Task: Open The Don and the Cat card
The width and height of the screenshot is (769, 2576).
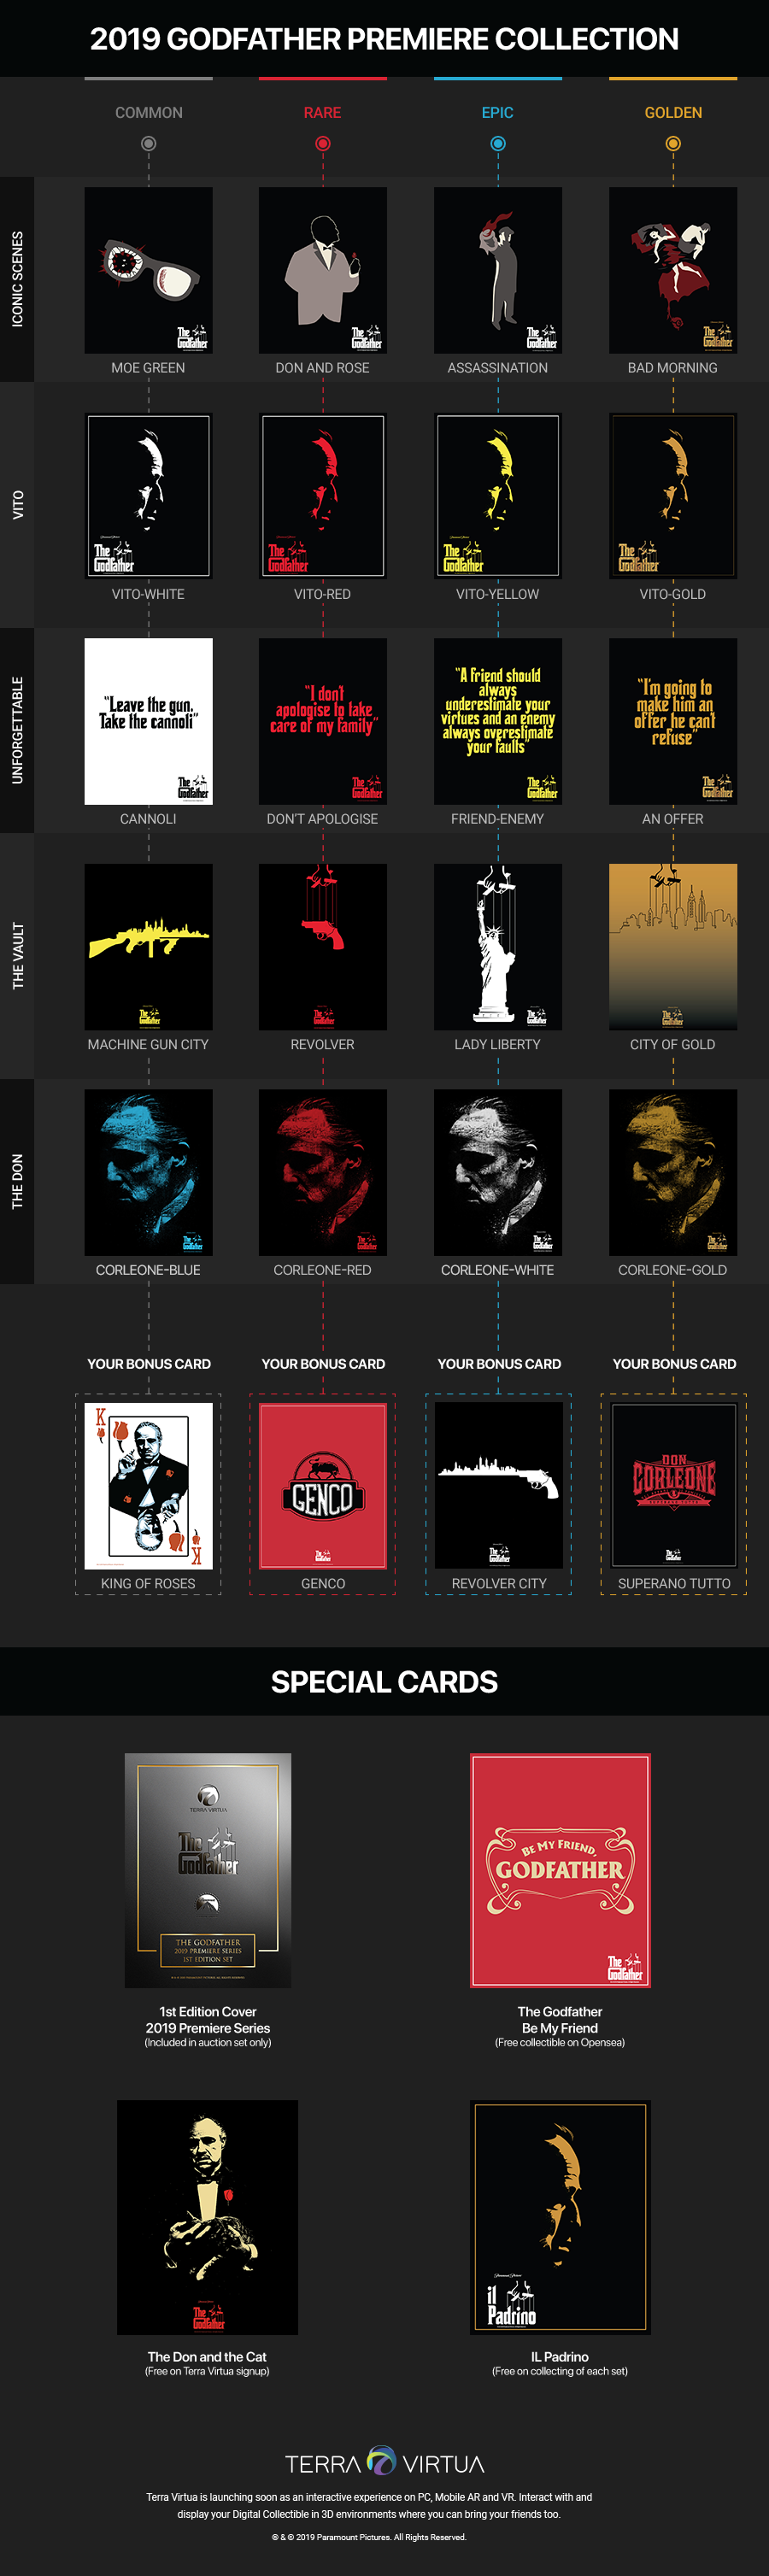Action: tap(208, 2217)
